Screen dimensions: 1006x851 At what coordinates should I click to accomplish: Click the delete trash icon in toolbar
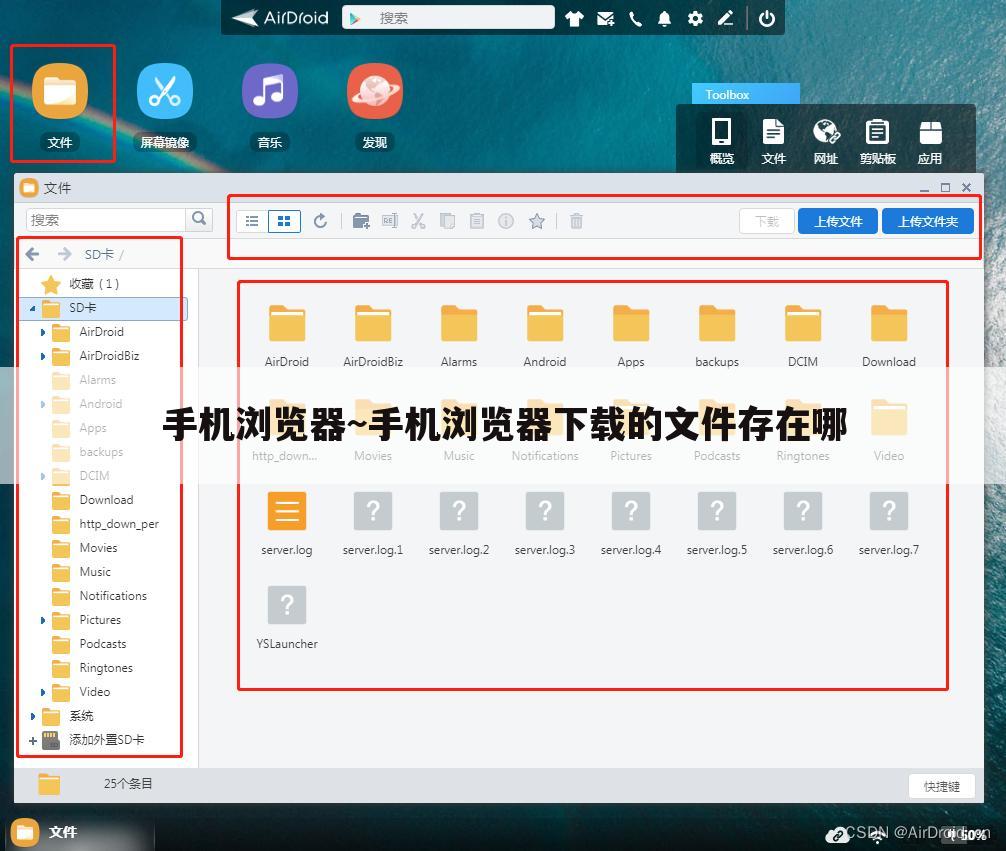576,221
